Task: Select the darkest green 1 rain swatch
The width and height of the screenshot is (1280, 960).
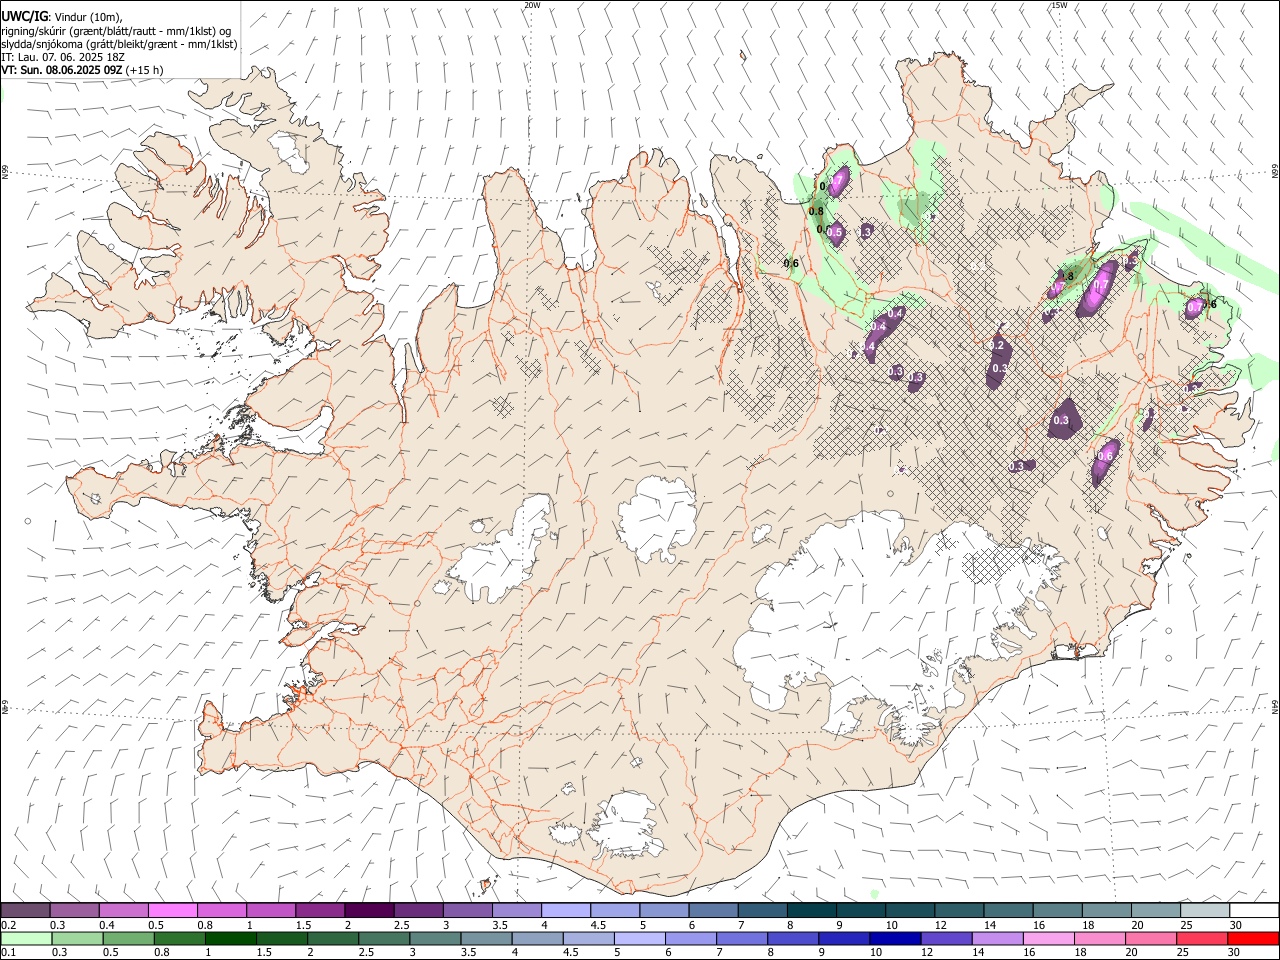Action: (x=231, y=938)
